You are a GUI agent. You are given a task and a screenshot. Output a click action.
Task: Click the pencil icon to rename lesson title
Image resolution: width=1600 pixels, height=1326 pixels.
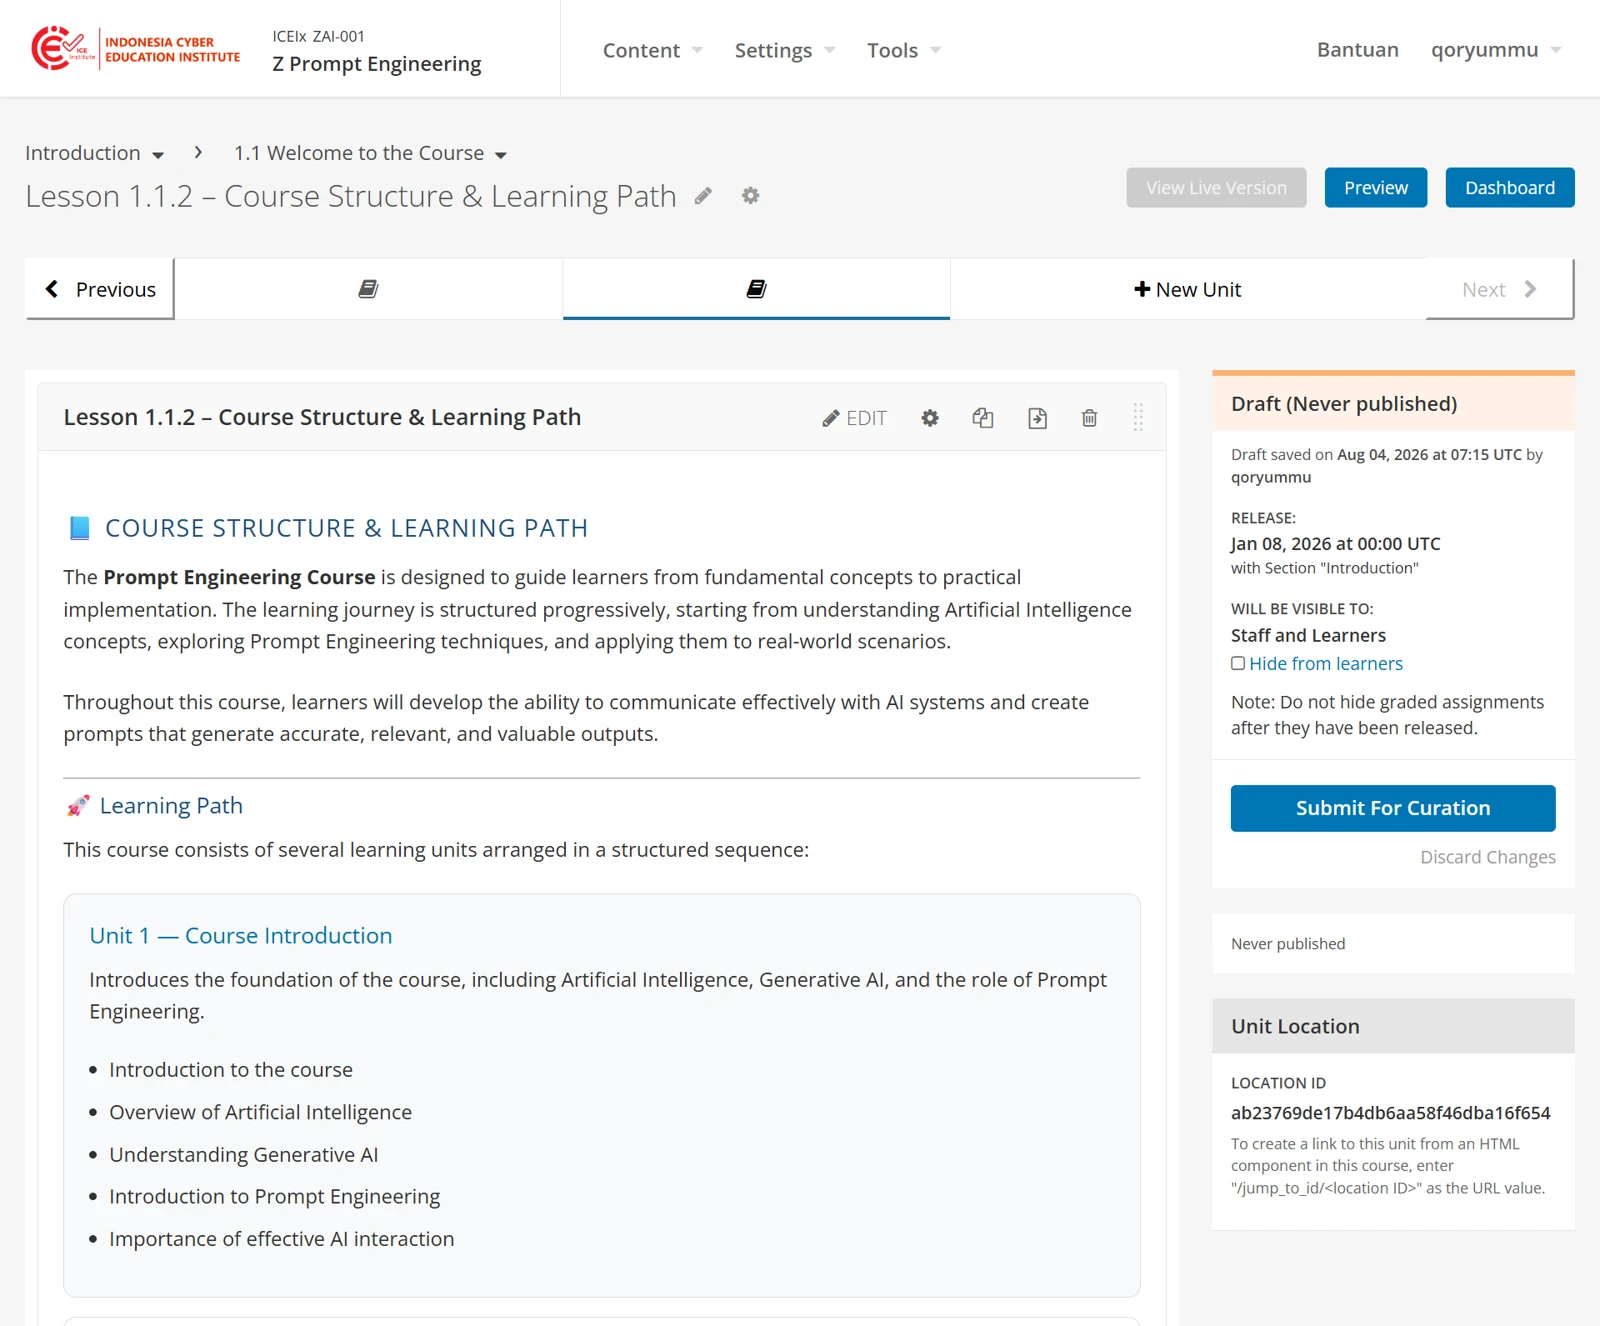703,196
